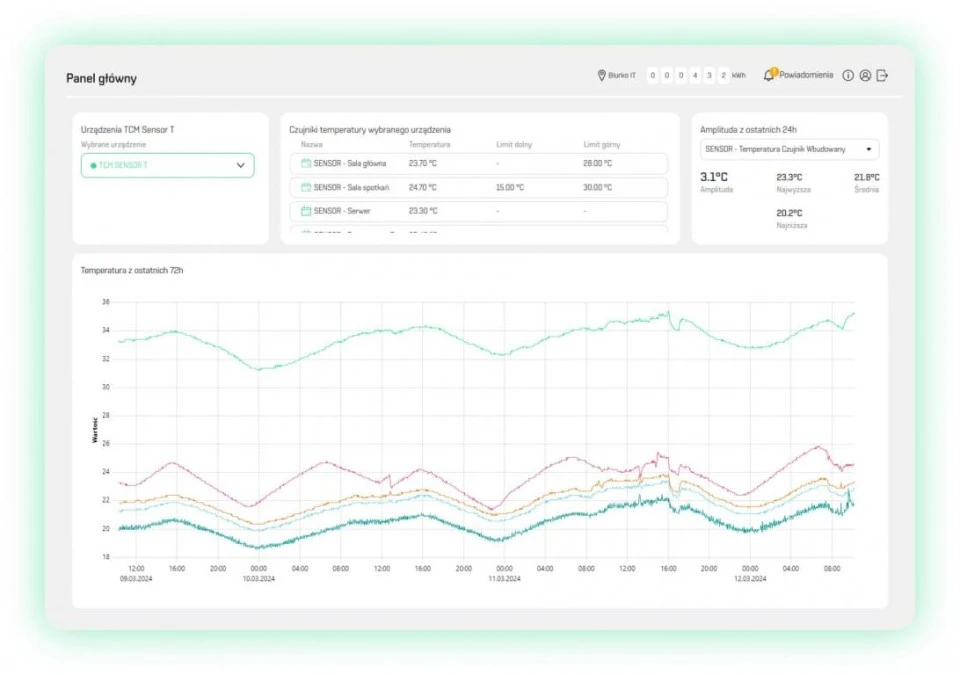960x675 pixels.
Task: Click the location pin icon beside Biurko IT
Action: (x=601, y=75)
